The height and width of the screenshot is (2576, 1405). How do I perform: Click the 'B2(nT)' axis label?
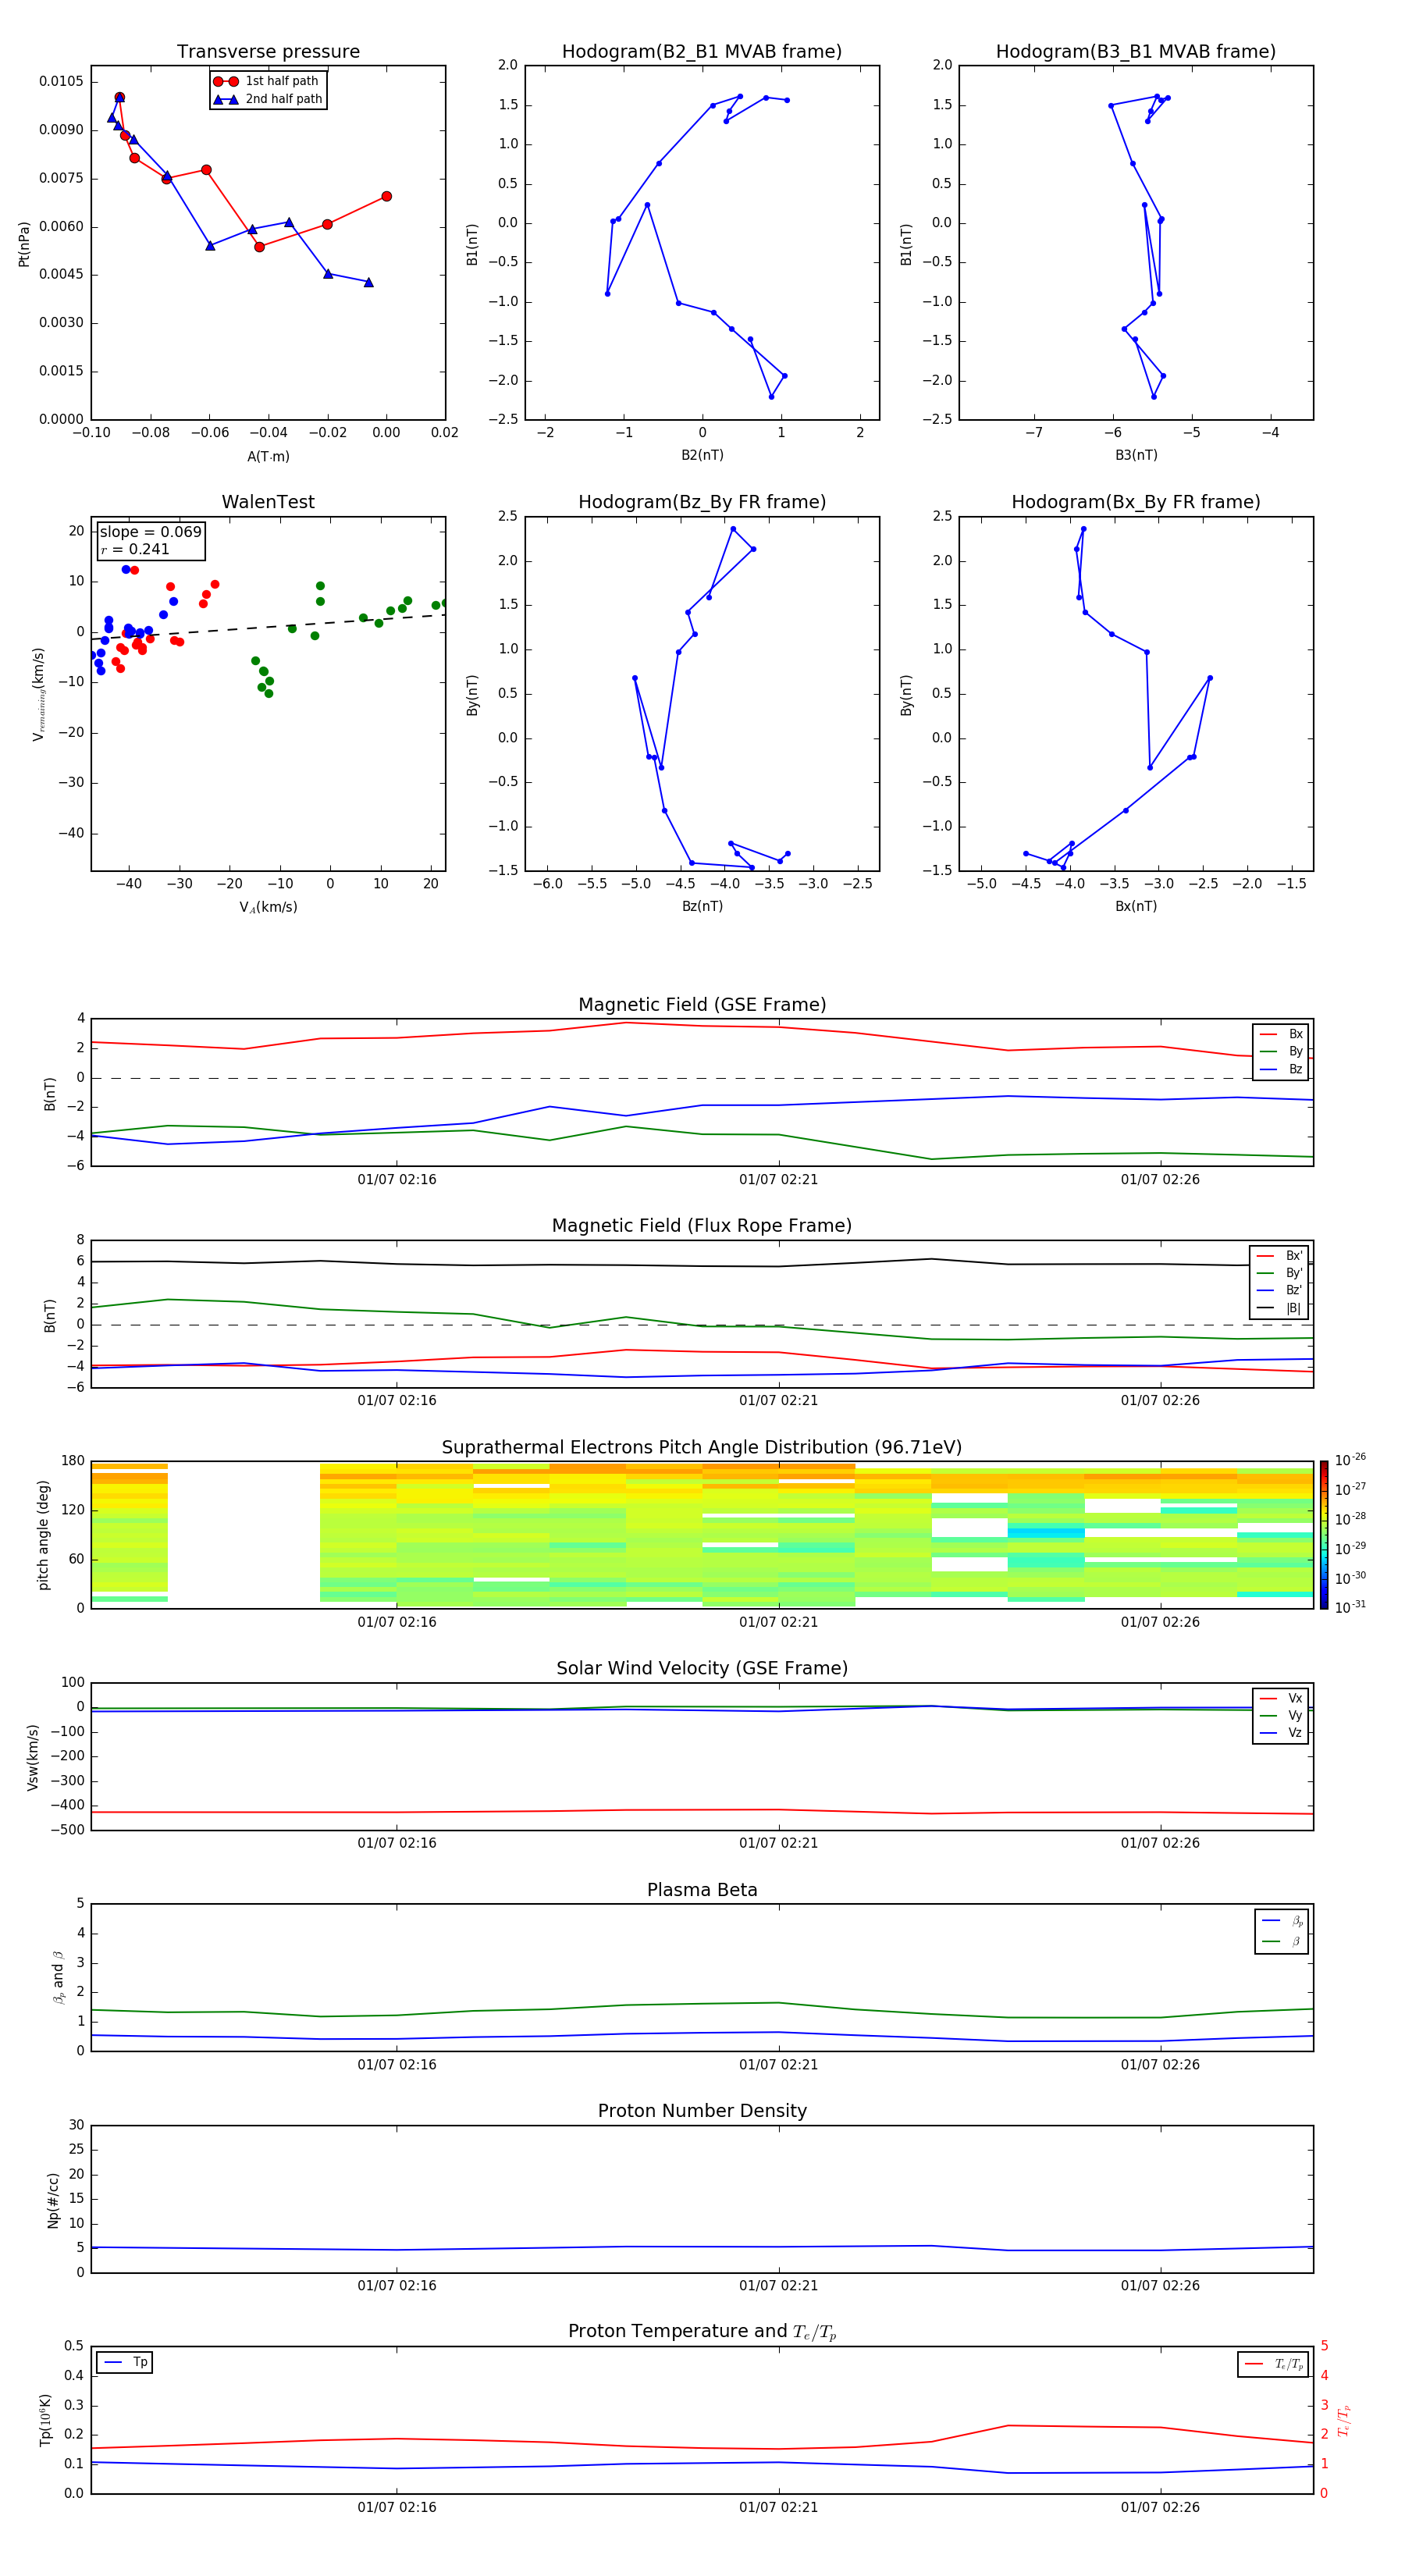(x=702, y=455)
